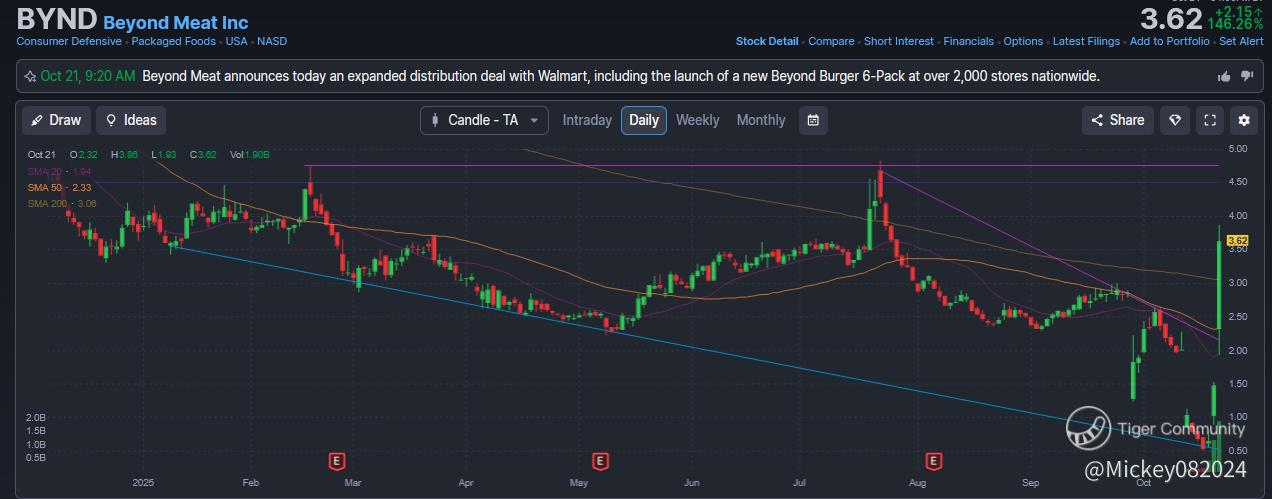Click the BYND ticker symbol

pyautogui.click(x=57, y=19)
